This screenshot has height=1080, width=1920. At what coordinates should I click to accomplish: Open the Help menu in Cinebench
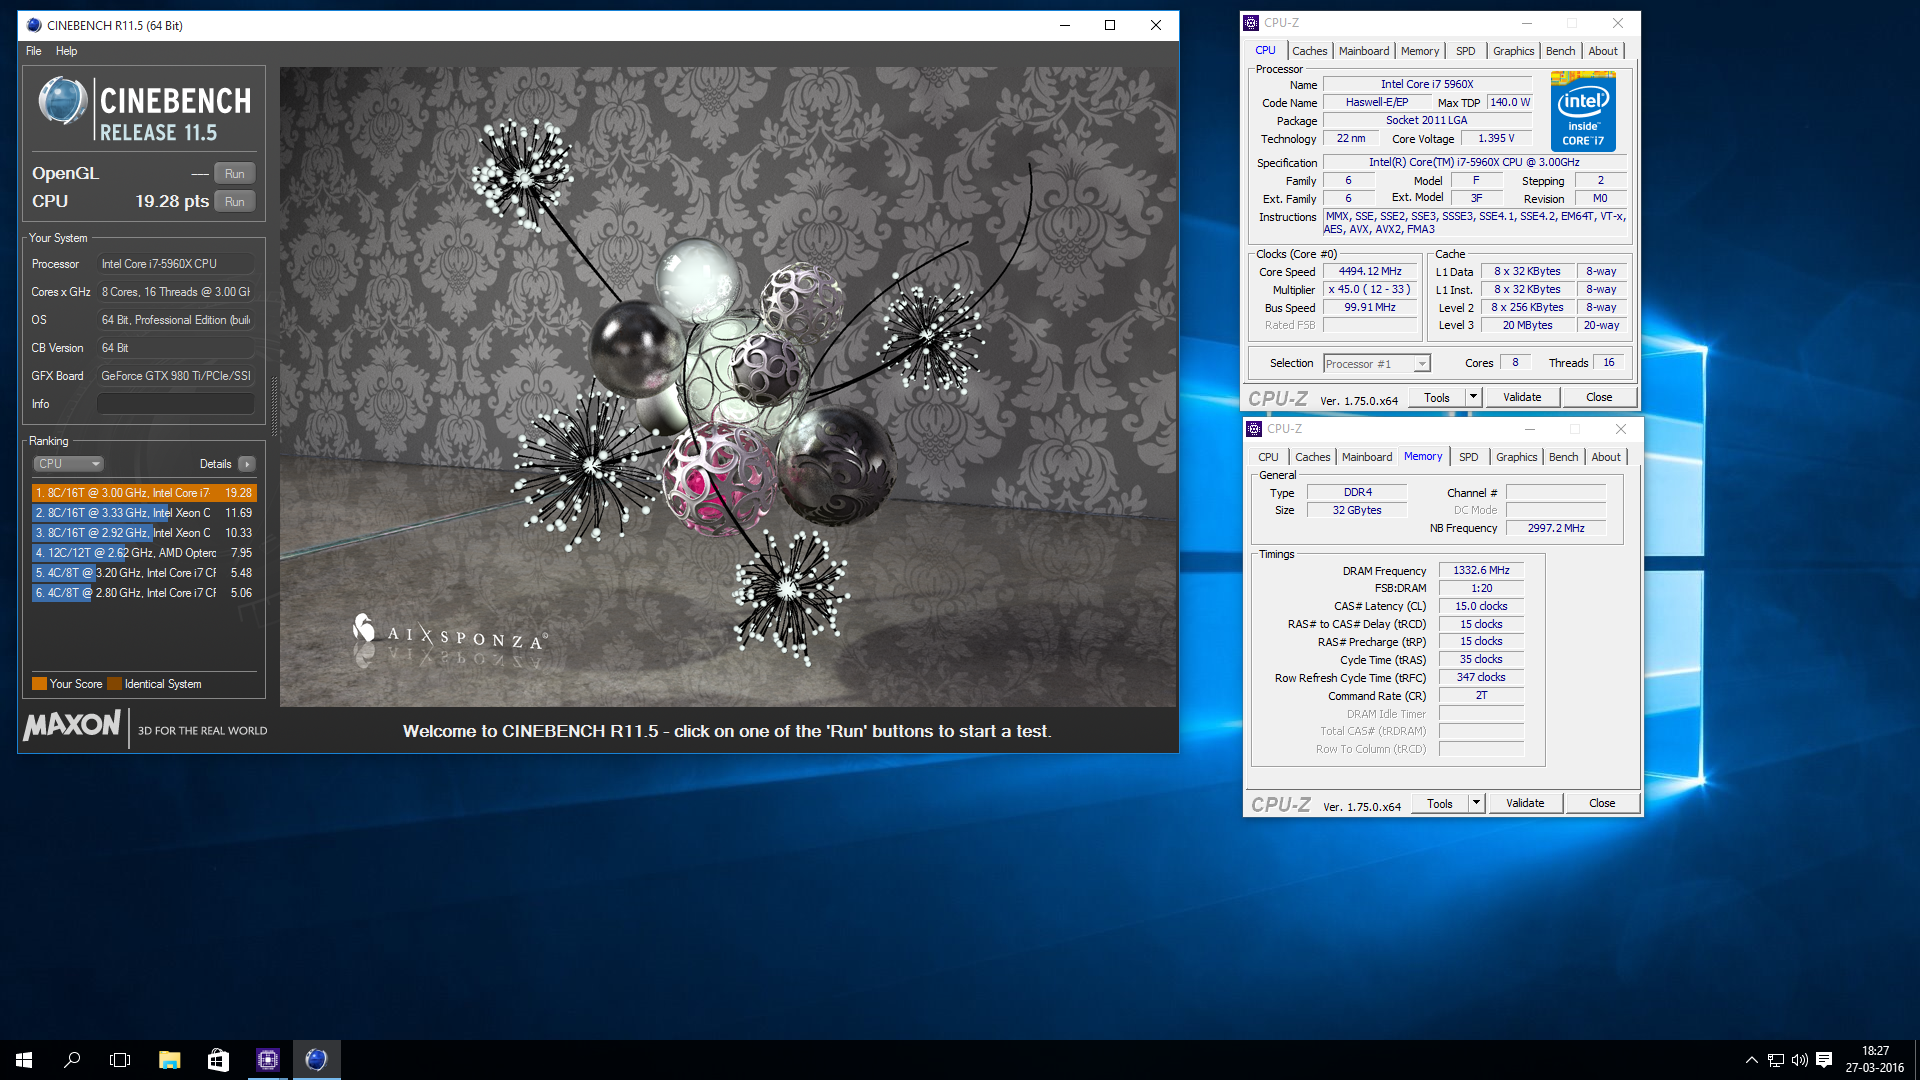pyautogui.click(x=66, y=51)
